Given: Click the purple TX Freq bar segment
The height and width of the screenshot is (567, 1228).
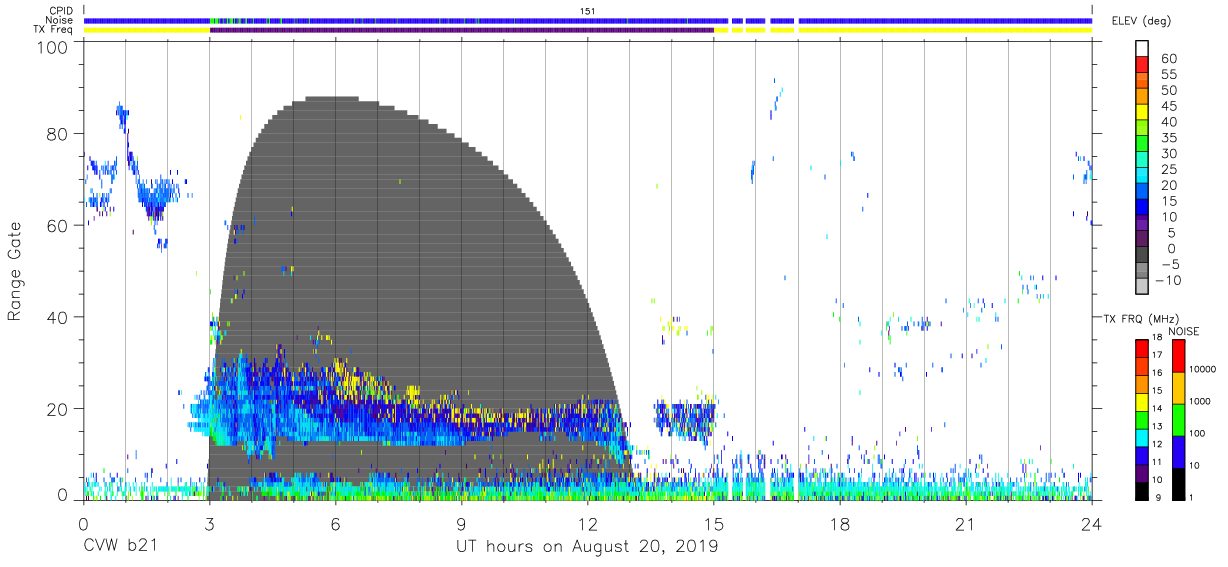Looking at the screenshot, I should coord(462,29).
